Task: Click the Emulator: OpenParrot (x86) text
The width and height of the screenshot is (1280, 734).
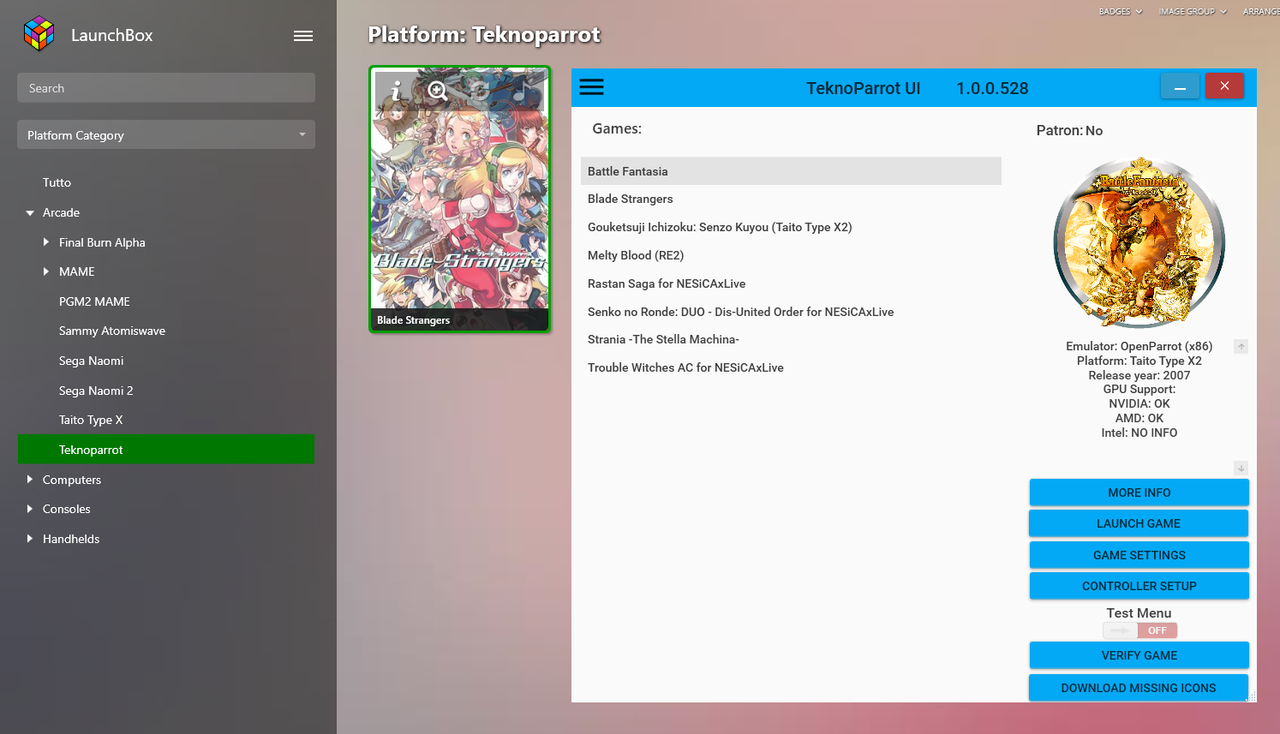Action: coord(1139,346)
